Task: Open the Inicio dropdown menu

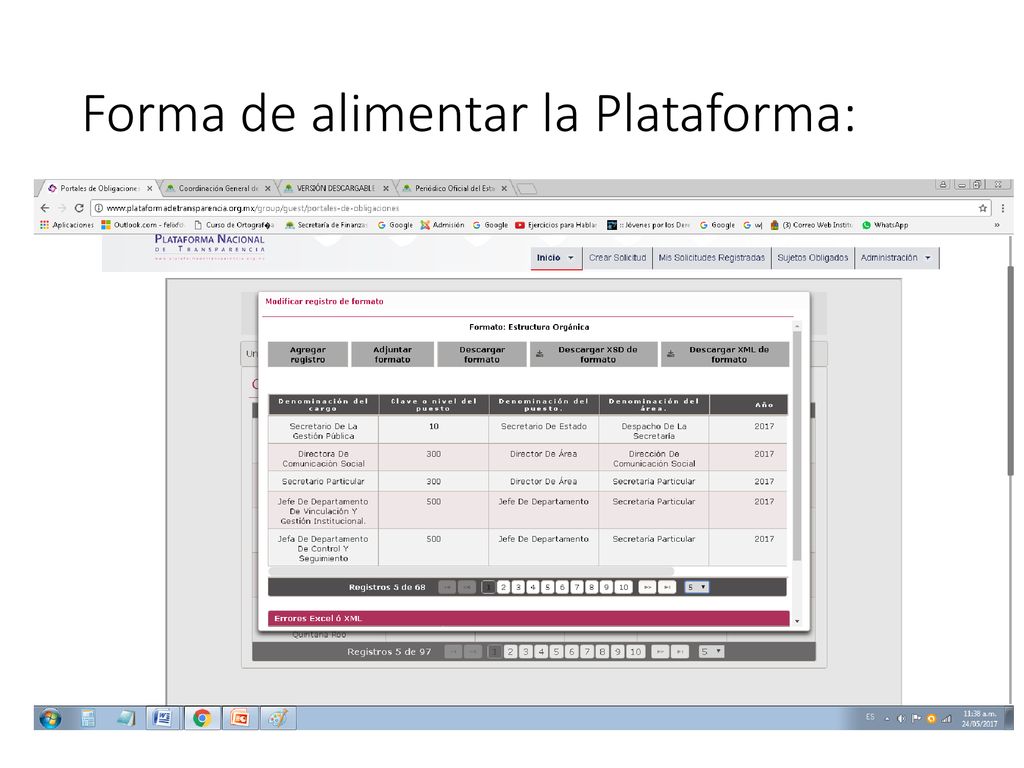Action: [x=556, y=258]
